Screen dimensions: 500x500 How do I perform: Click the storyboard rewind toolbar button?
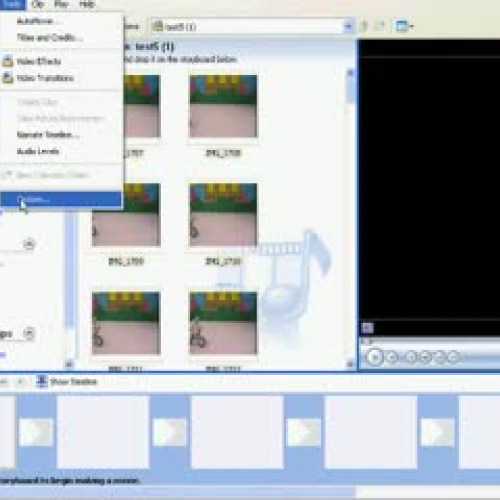pyautogui.click(x=5, y=382)
